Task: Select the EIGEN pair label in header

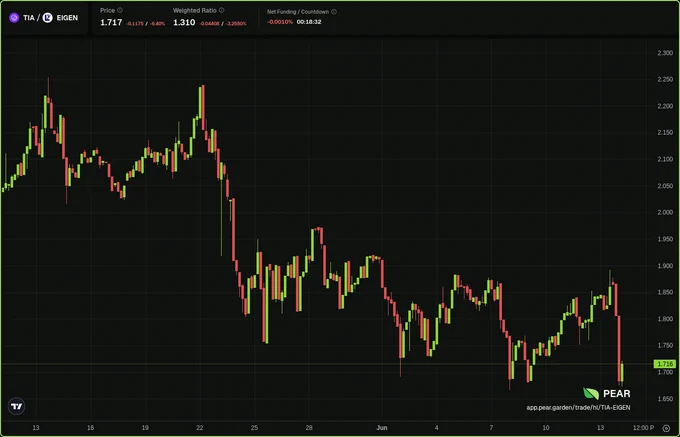Action: tap(67, 18)
